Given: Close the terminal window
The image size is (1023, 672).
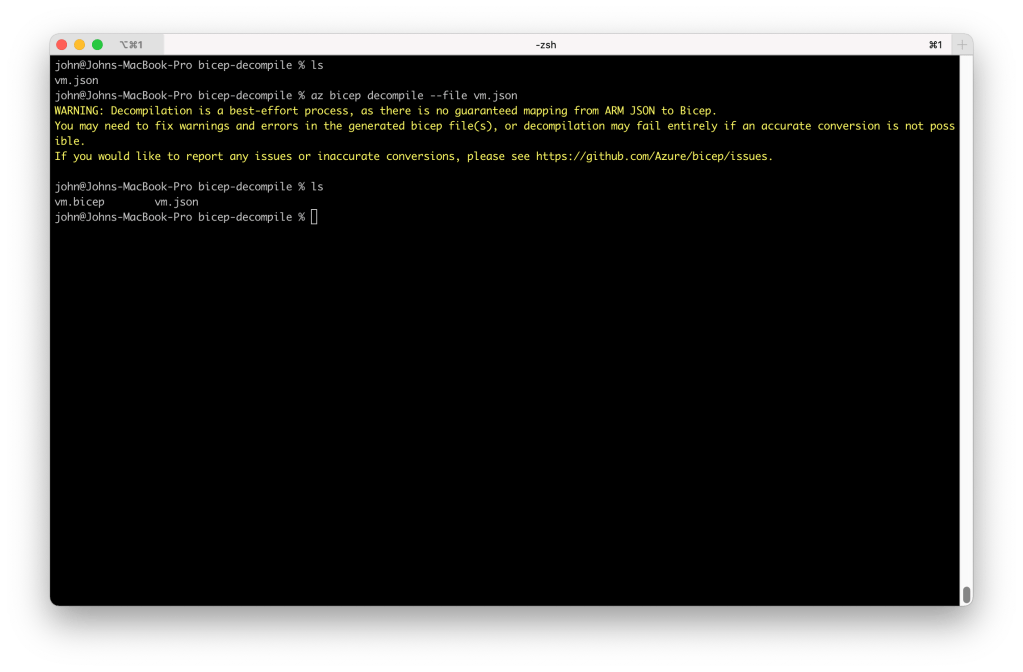Looking at the screenshot, I should point(61,45).
